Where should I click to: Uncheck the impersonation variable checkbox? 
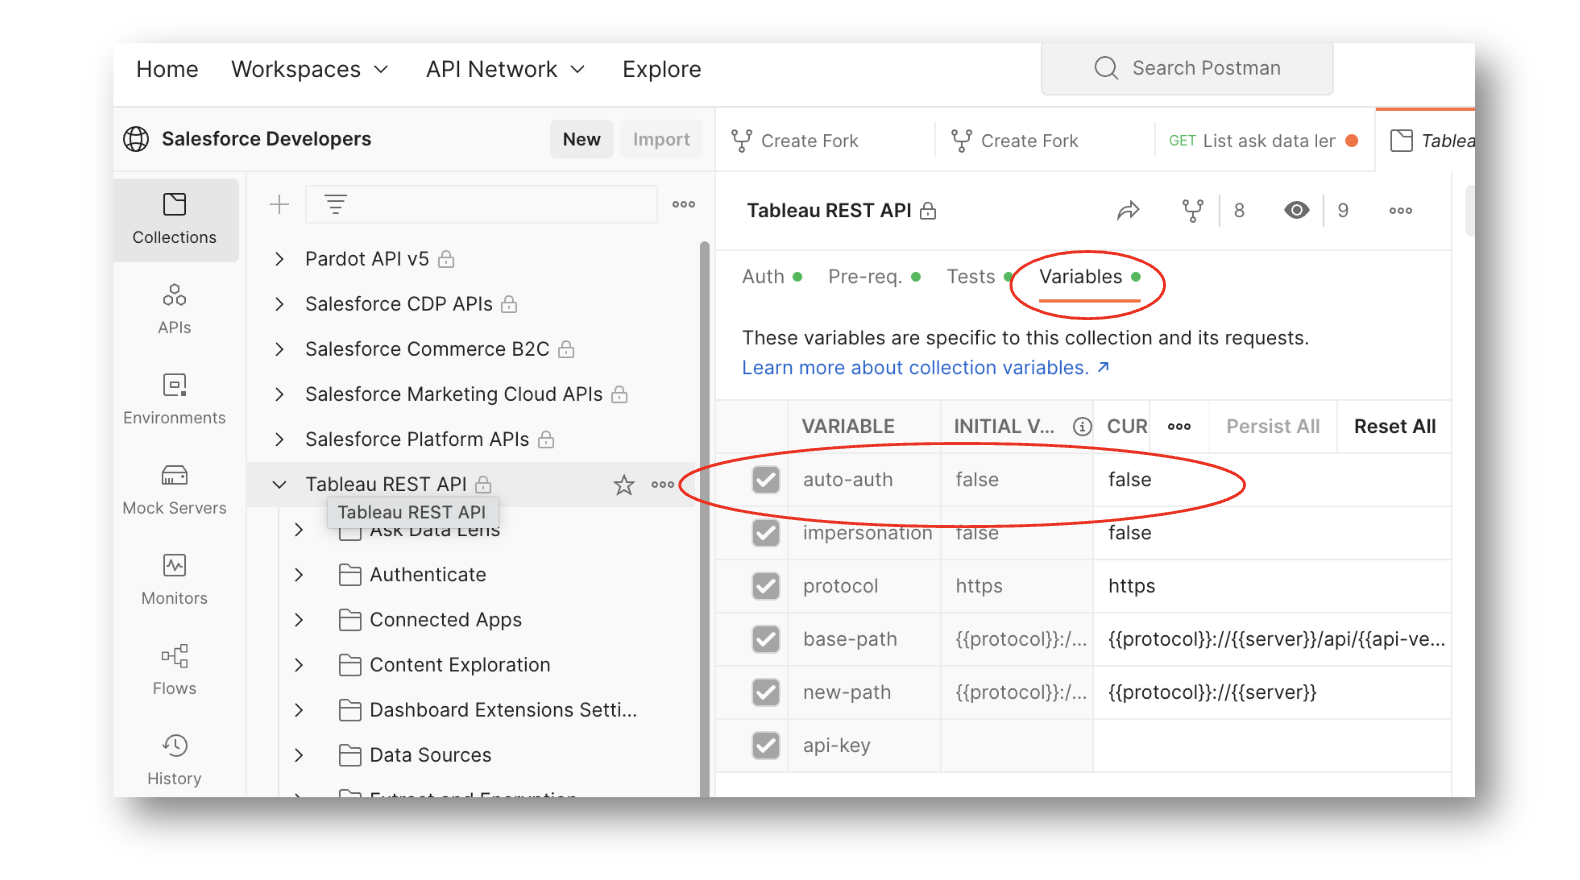pyautogui.click(x=766, y=533)
